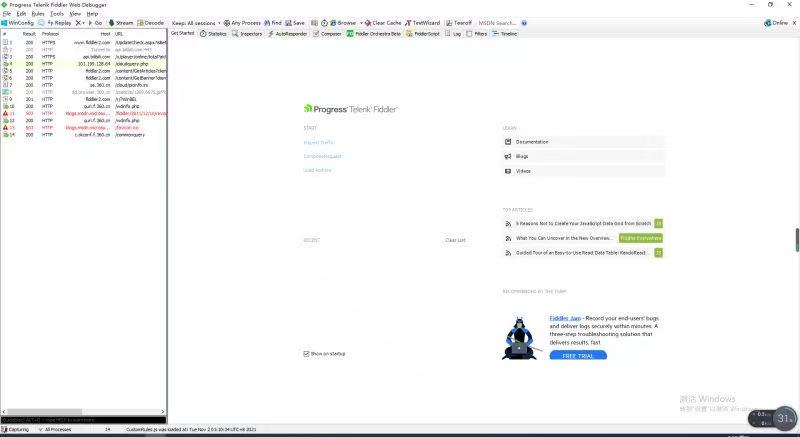This screenshot has height=437, width=800.
Task: Click Clear Cache in the toolbar
Action: point(383,23)
